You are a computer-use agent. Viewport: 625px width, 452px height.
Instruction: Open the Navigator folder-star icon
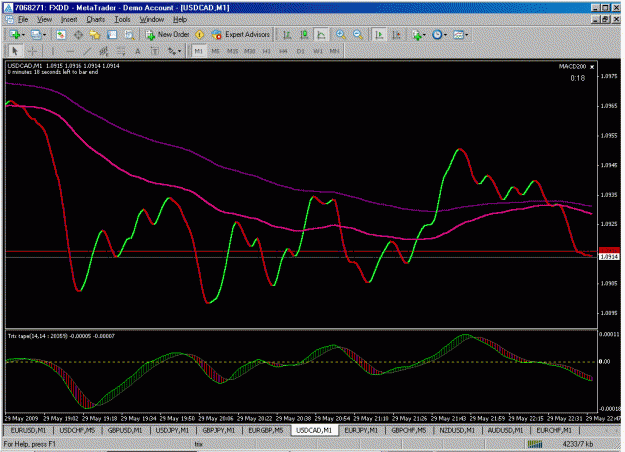(95, 35)
